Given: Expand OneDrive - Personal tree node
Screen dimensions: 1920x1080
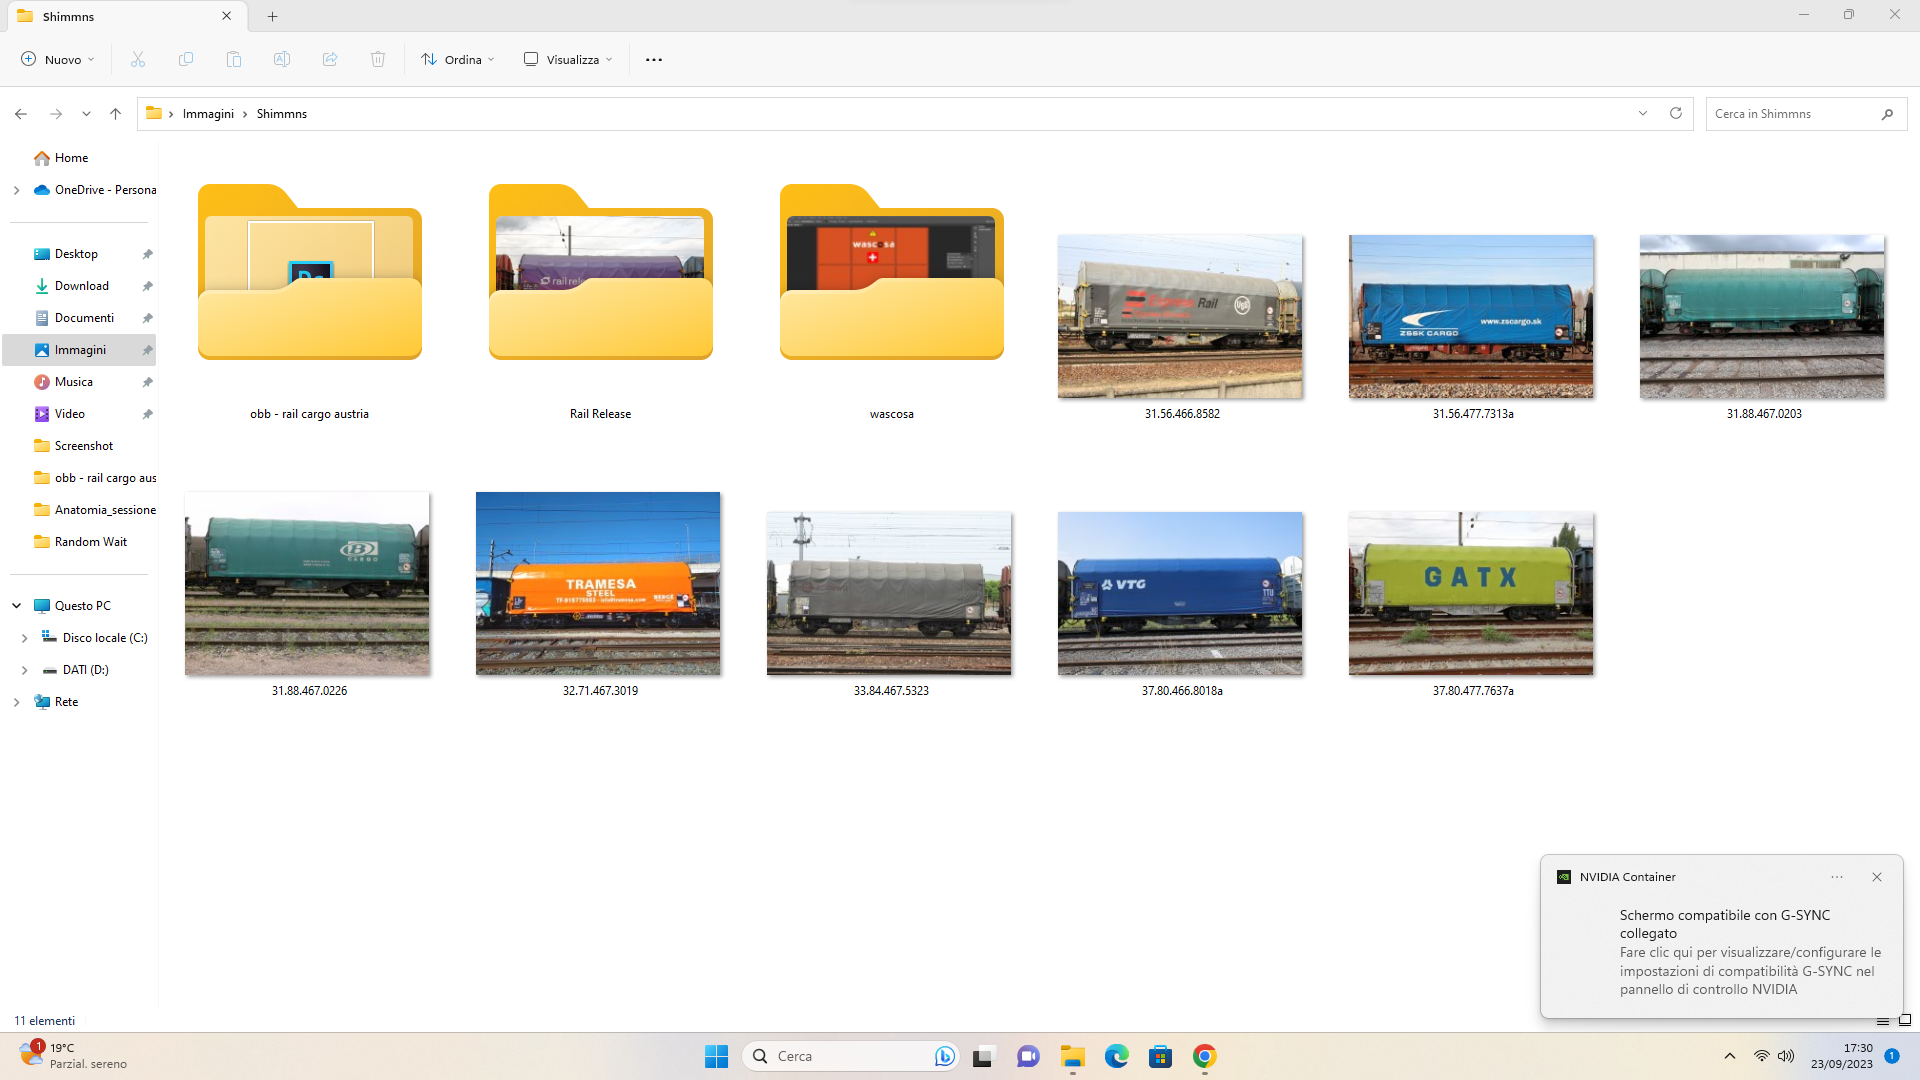Looking at the screenshot, I should click(x=16, y=190).
